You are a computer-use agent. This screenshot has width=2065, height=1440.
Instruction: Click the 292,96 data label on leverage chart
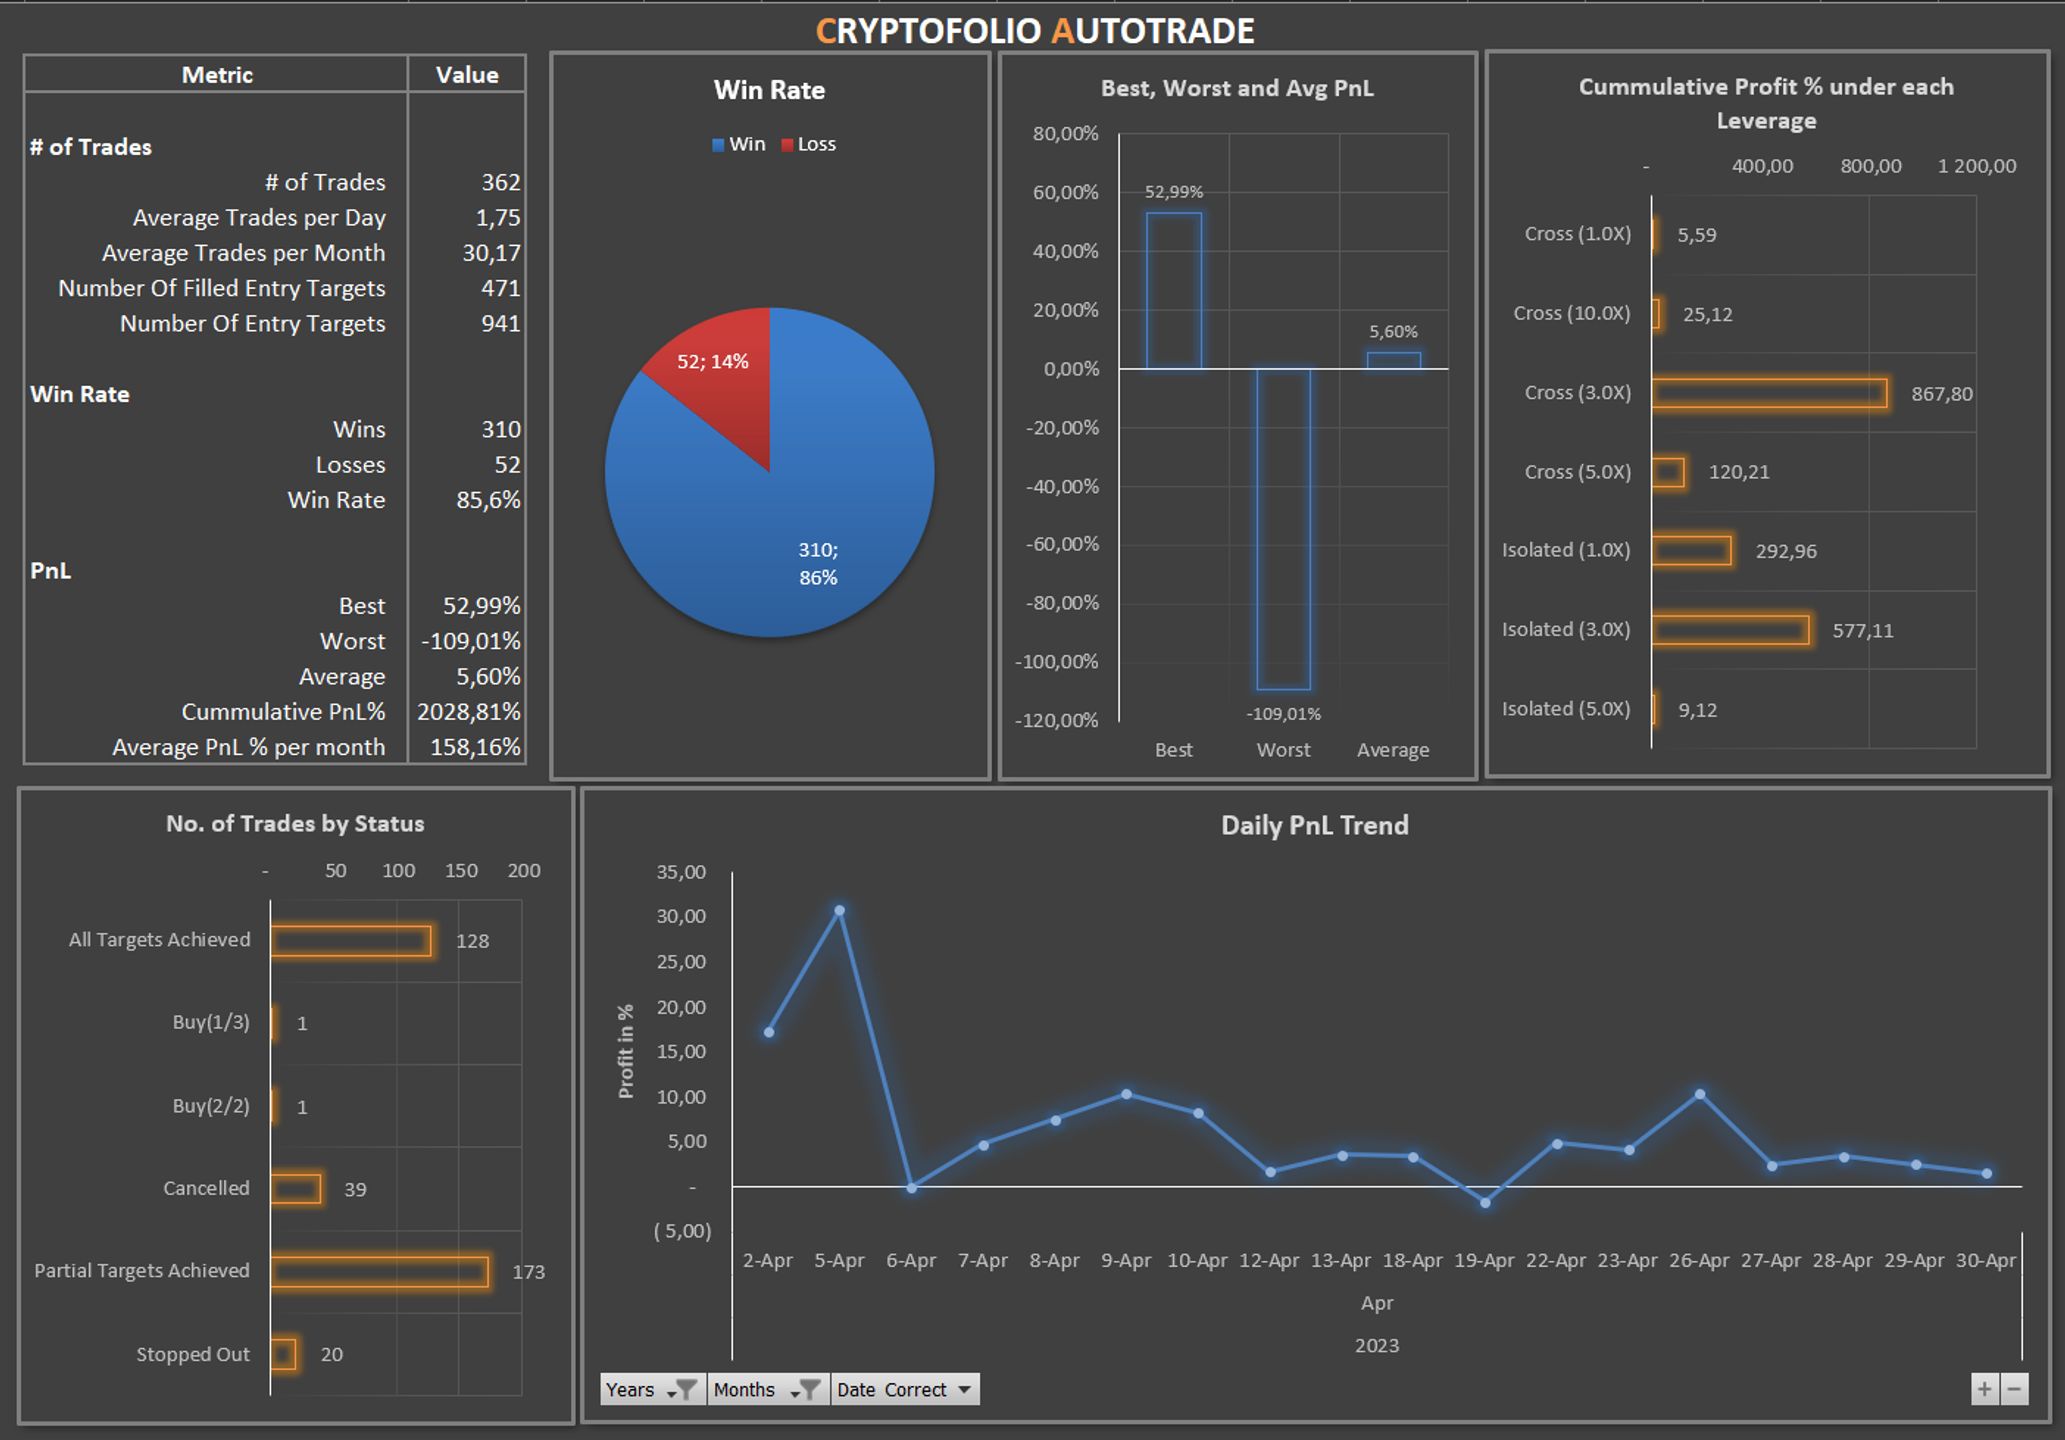tap(1786, 551)
